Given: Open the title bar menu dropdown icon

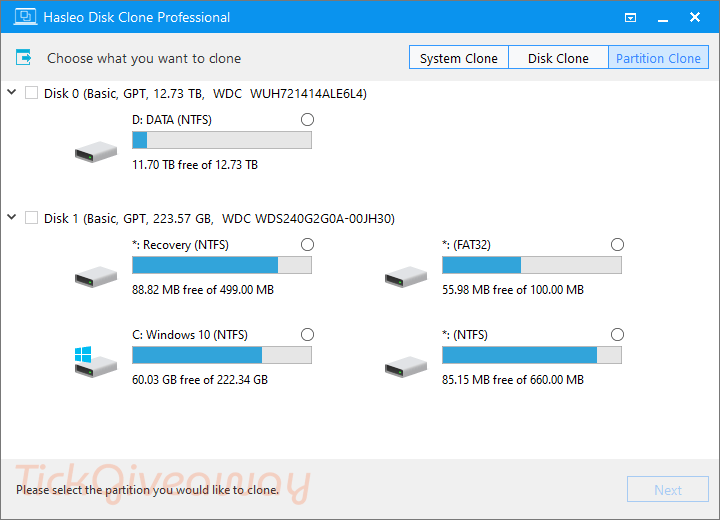Looking at the screenshot, I should click(630, 18).
